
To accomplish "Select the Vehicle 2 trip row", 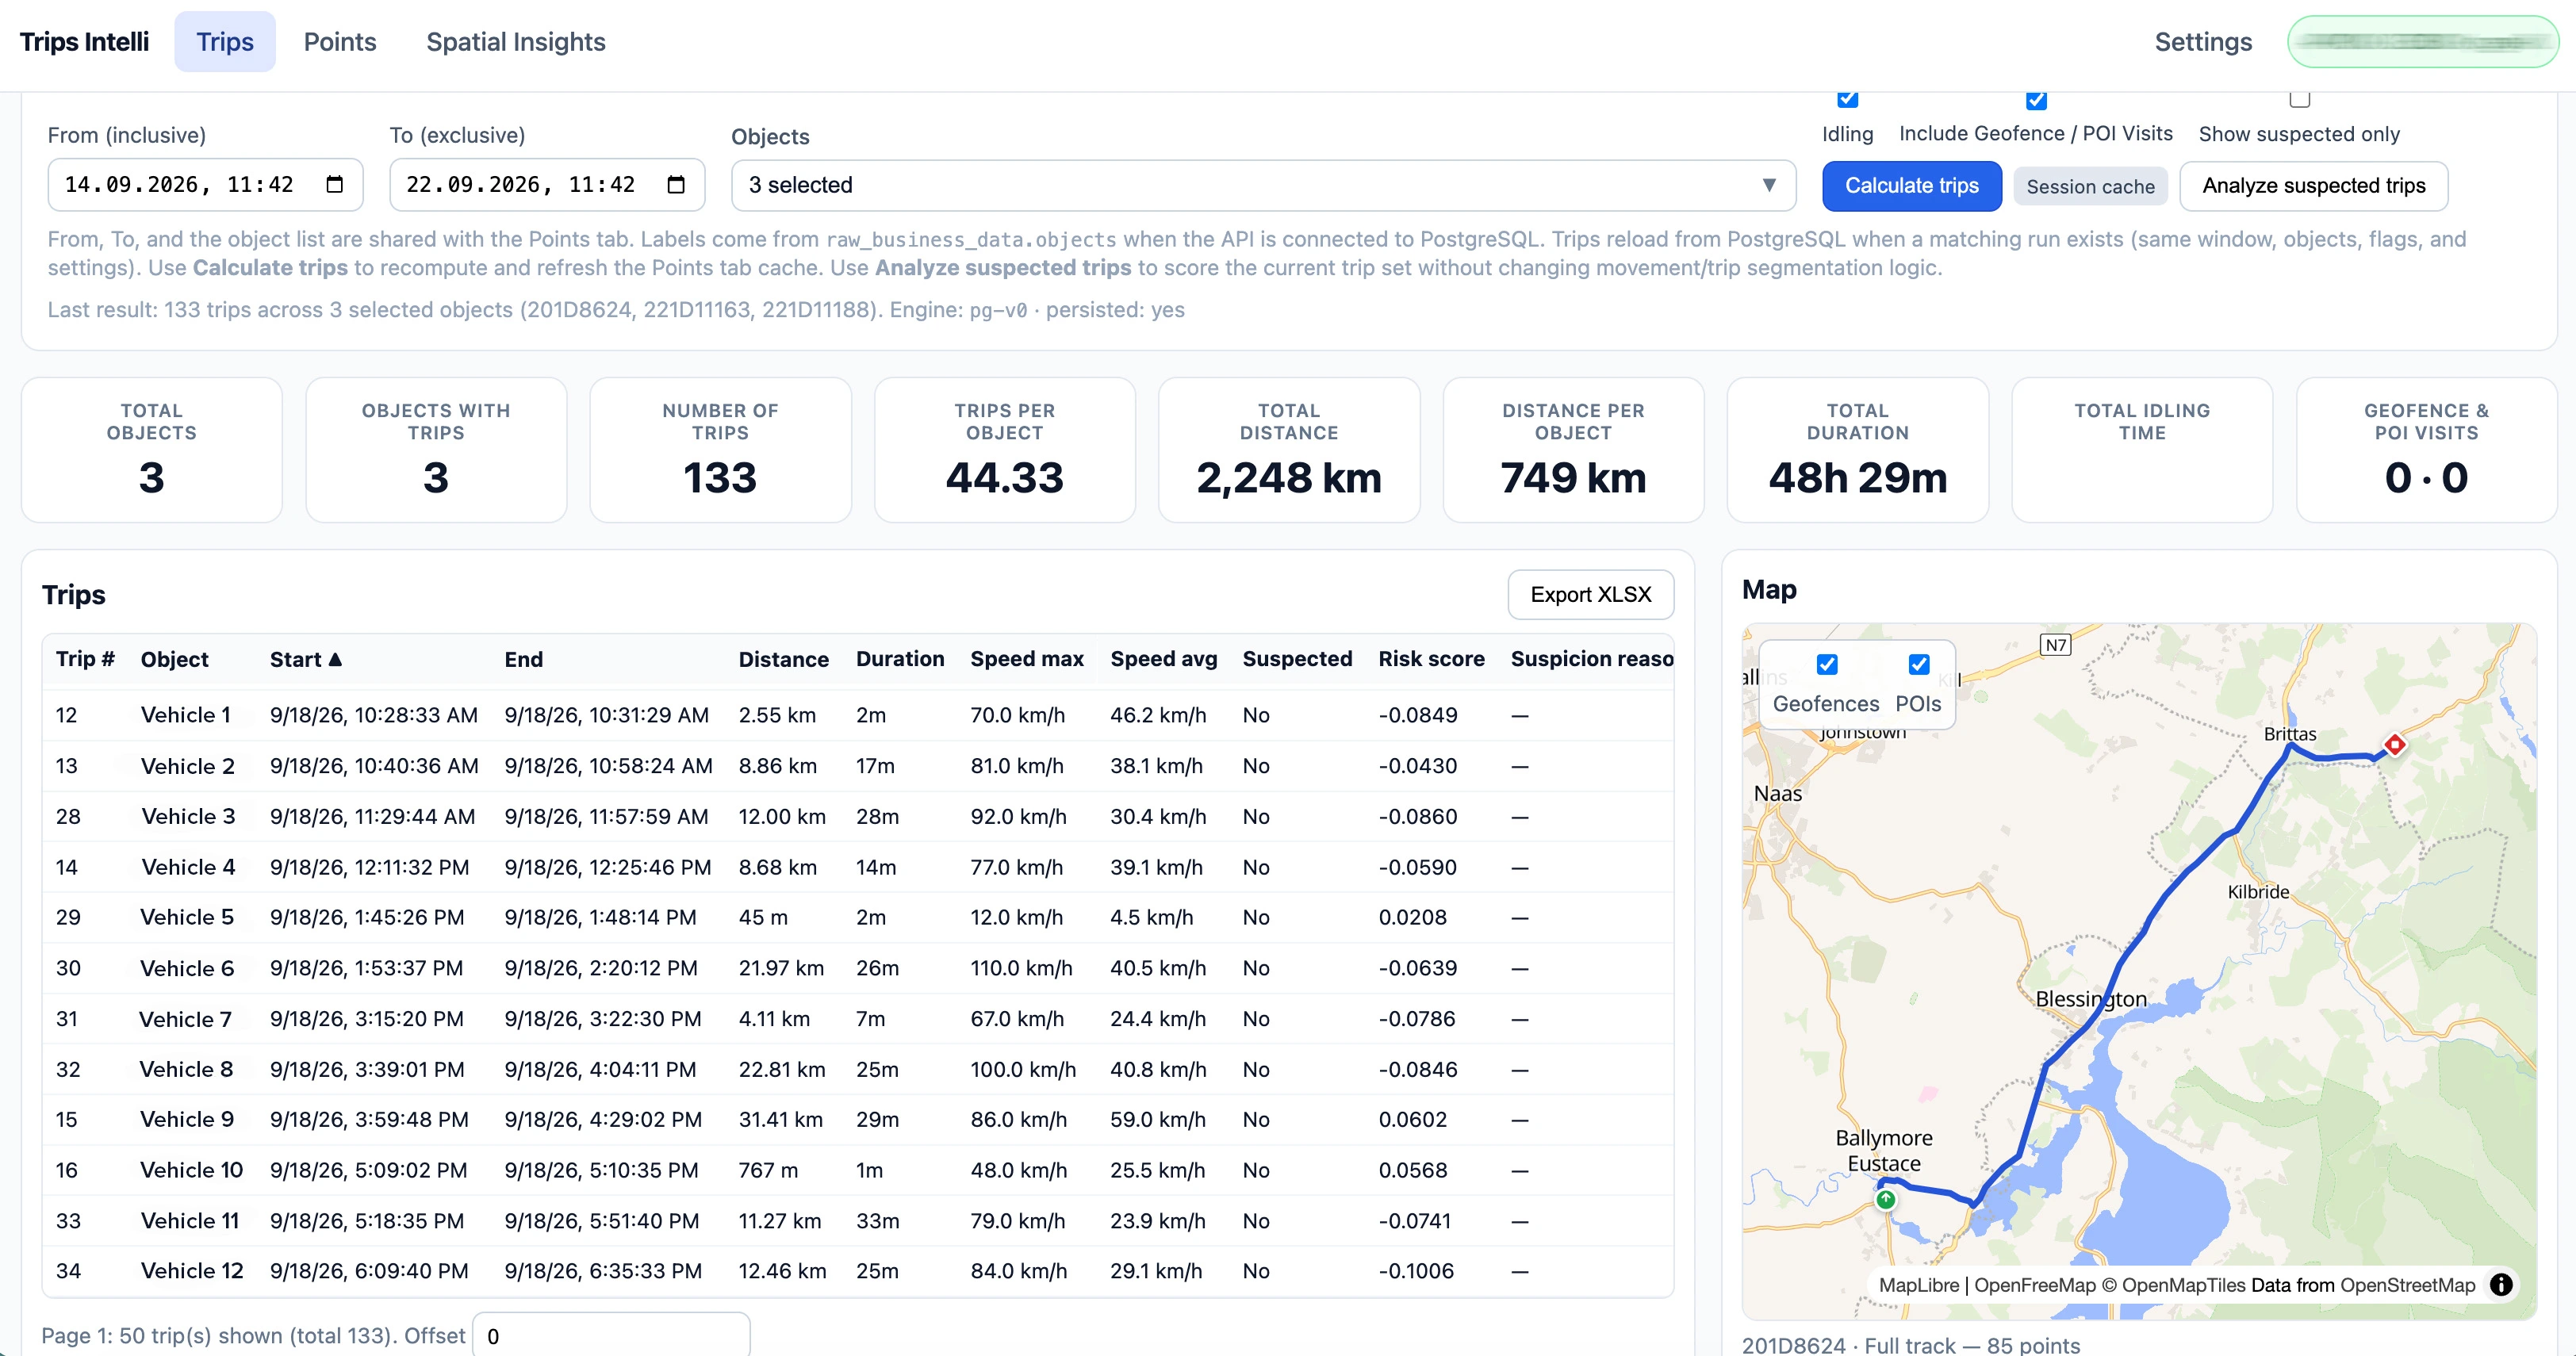I will (857, 766).
